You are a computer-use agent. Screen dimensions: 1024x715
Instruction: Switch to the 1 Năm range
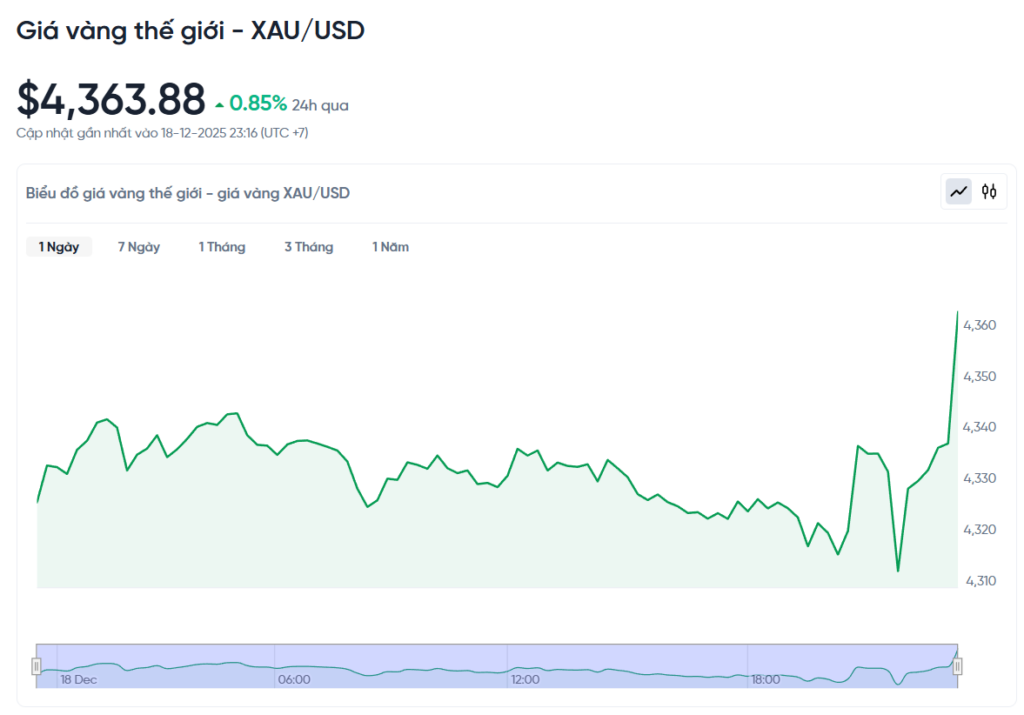[391, 247]
